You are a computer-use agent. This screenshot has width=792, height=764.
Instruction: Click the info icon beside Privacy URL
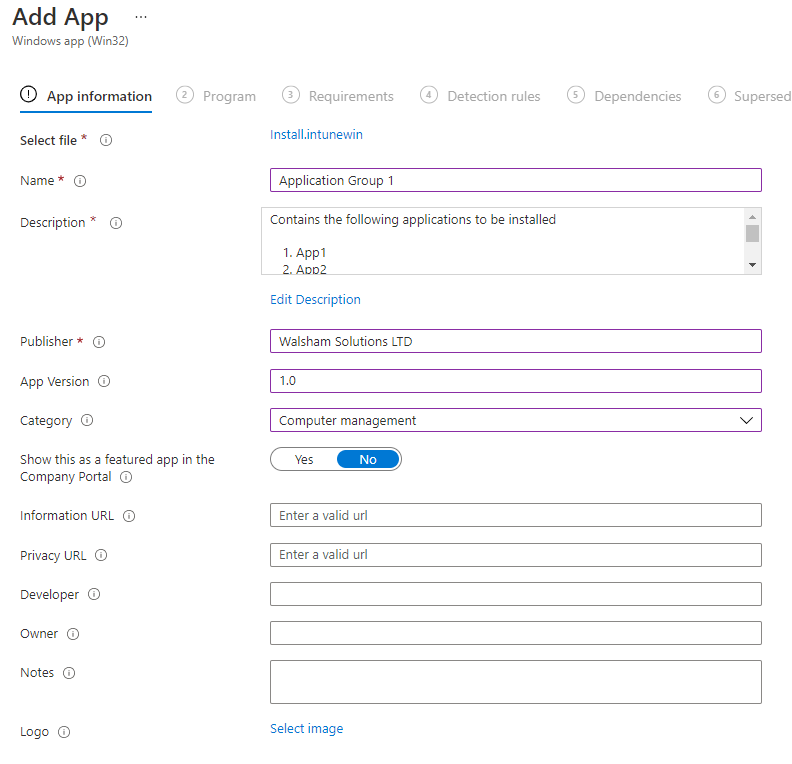(101, 555)
